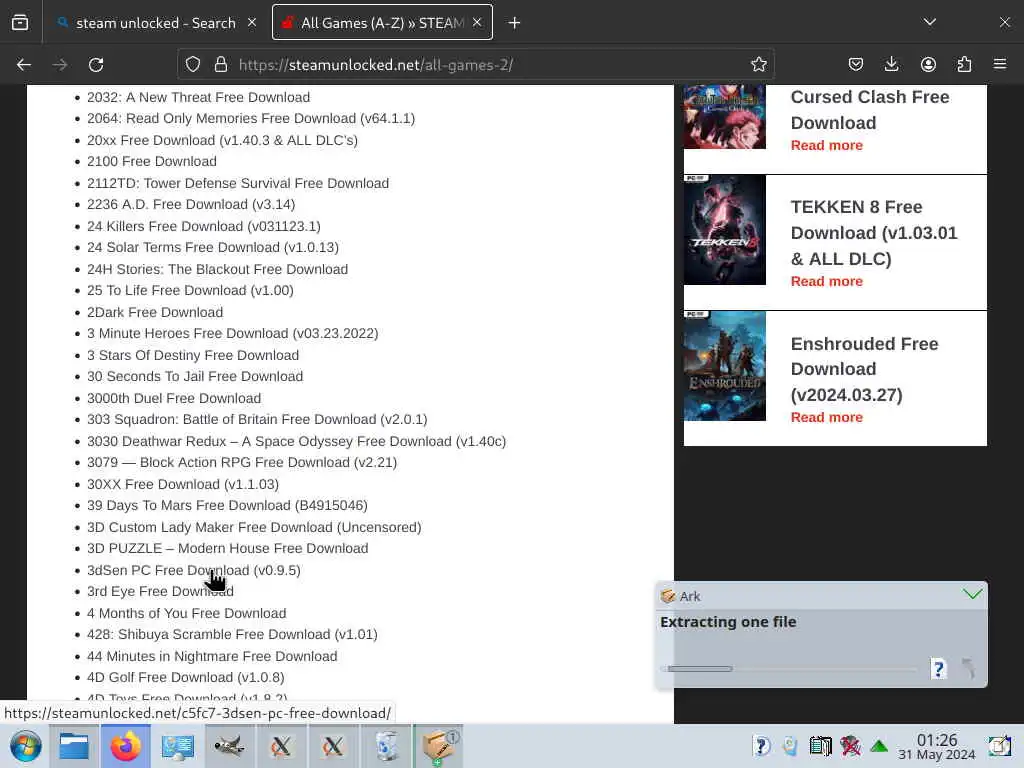Open the Ark package icon on taskbar
The width and height of the screenshot is (1024, 768).
[438, 746]
